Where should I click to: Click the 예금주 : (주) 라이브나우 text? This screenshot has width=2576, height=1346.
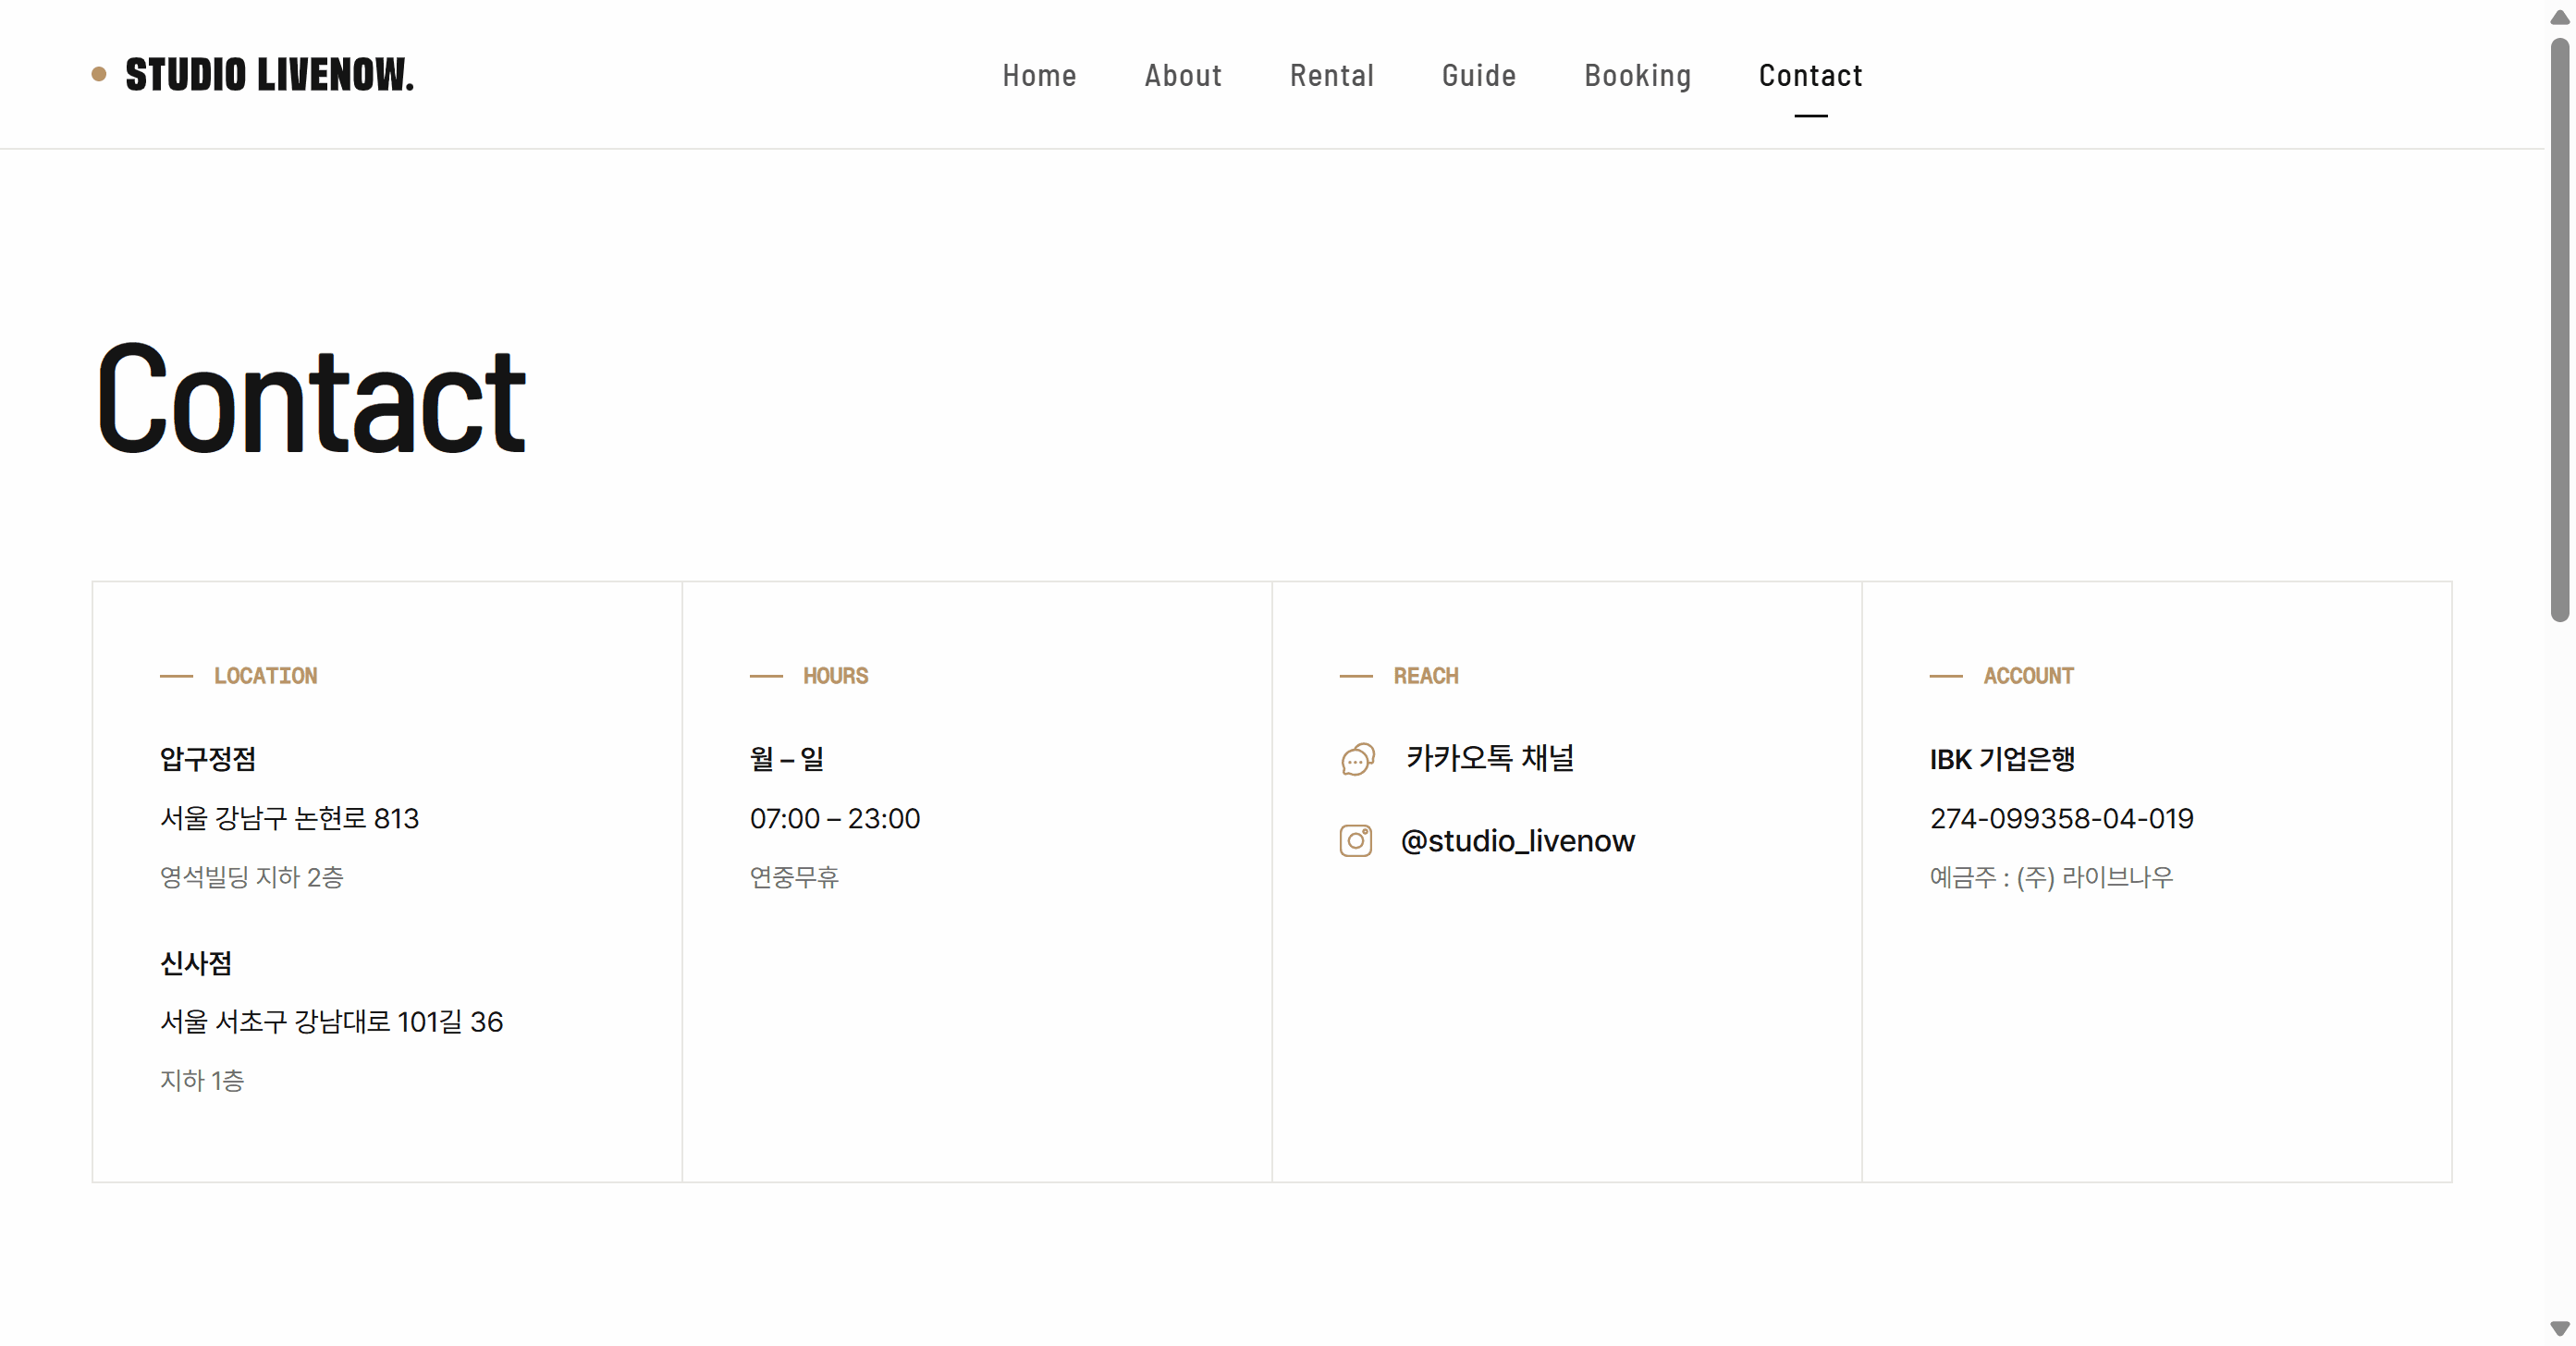pos(2051,877)
